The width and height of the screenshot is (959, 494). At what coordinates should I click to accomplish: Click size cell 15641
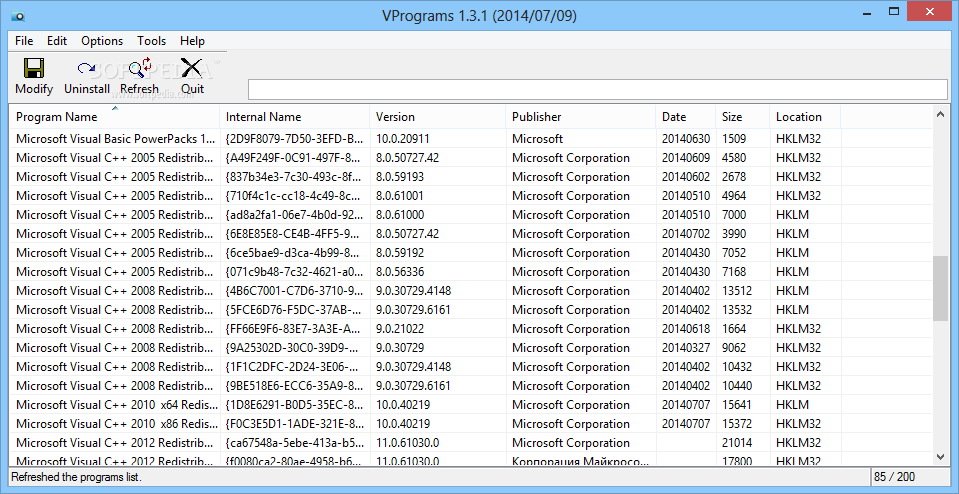pyautogui.click(x=737, y=404)
